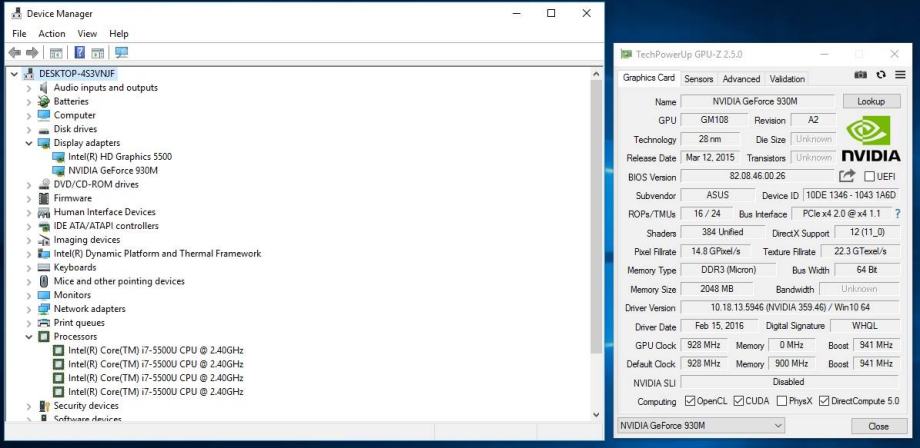The height and width of the screenshot is (448, 920).
Task: Toggle the UEFI checkbox
Action: (x=869, y=177)
